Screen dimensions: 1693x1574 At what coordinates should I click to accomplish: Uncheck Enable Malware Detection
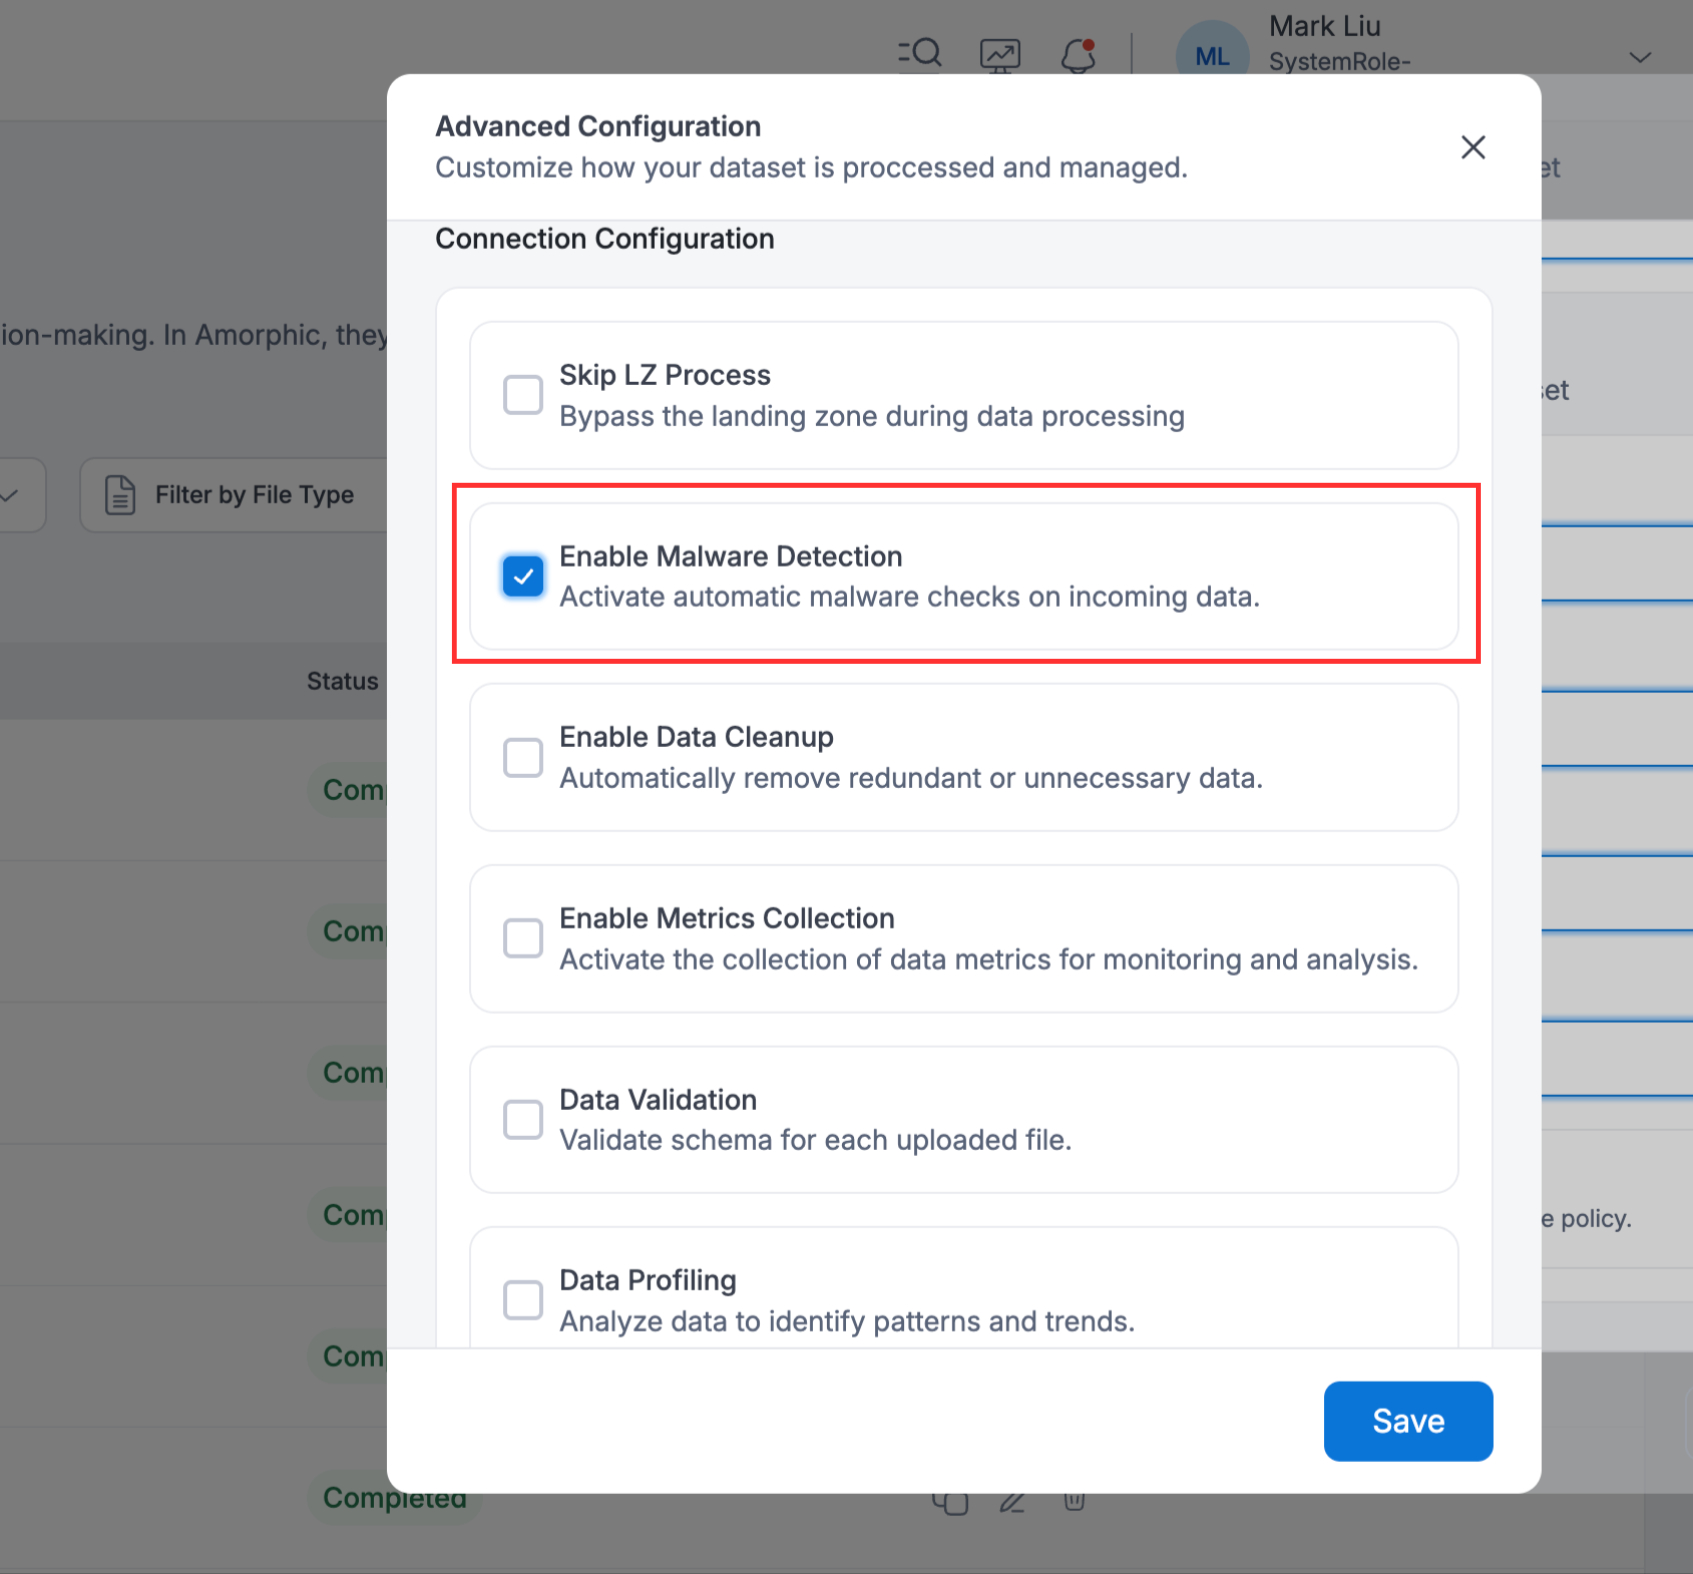[x=523, y=576]
